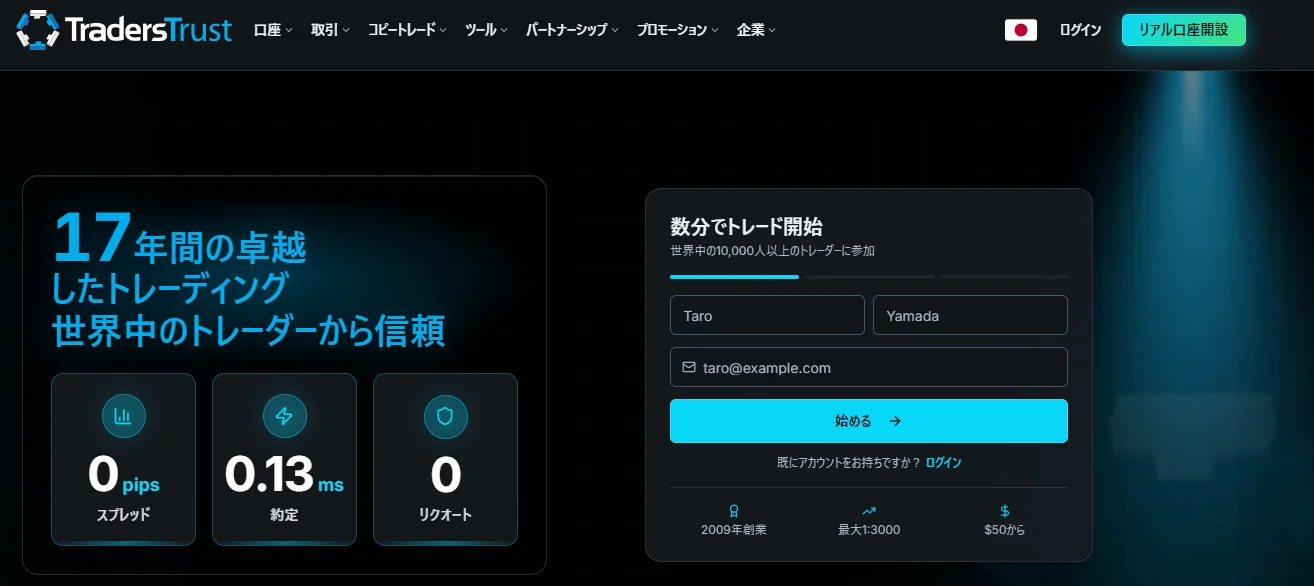This screenshot has width=1314, height=586.
Task: Focus the taro@example.com email field
Action: coord(868,367)
